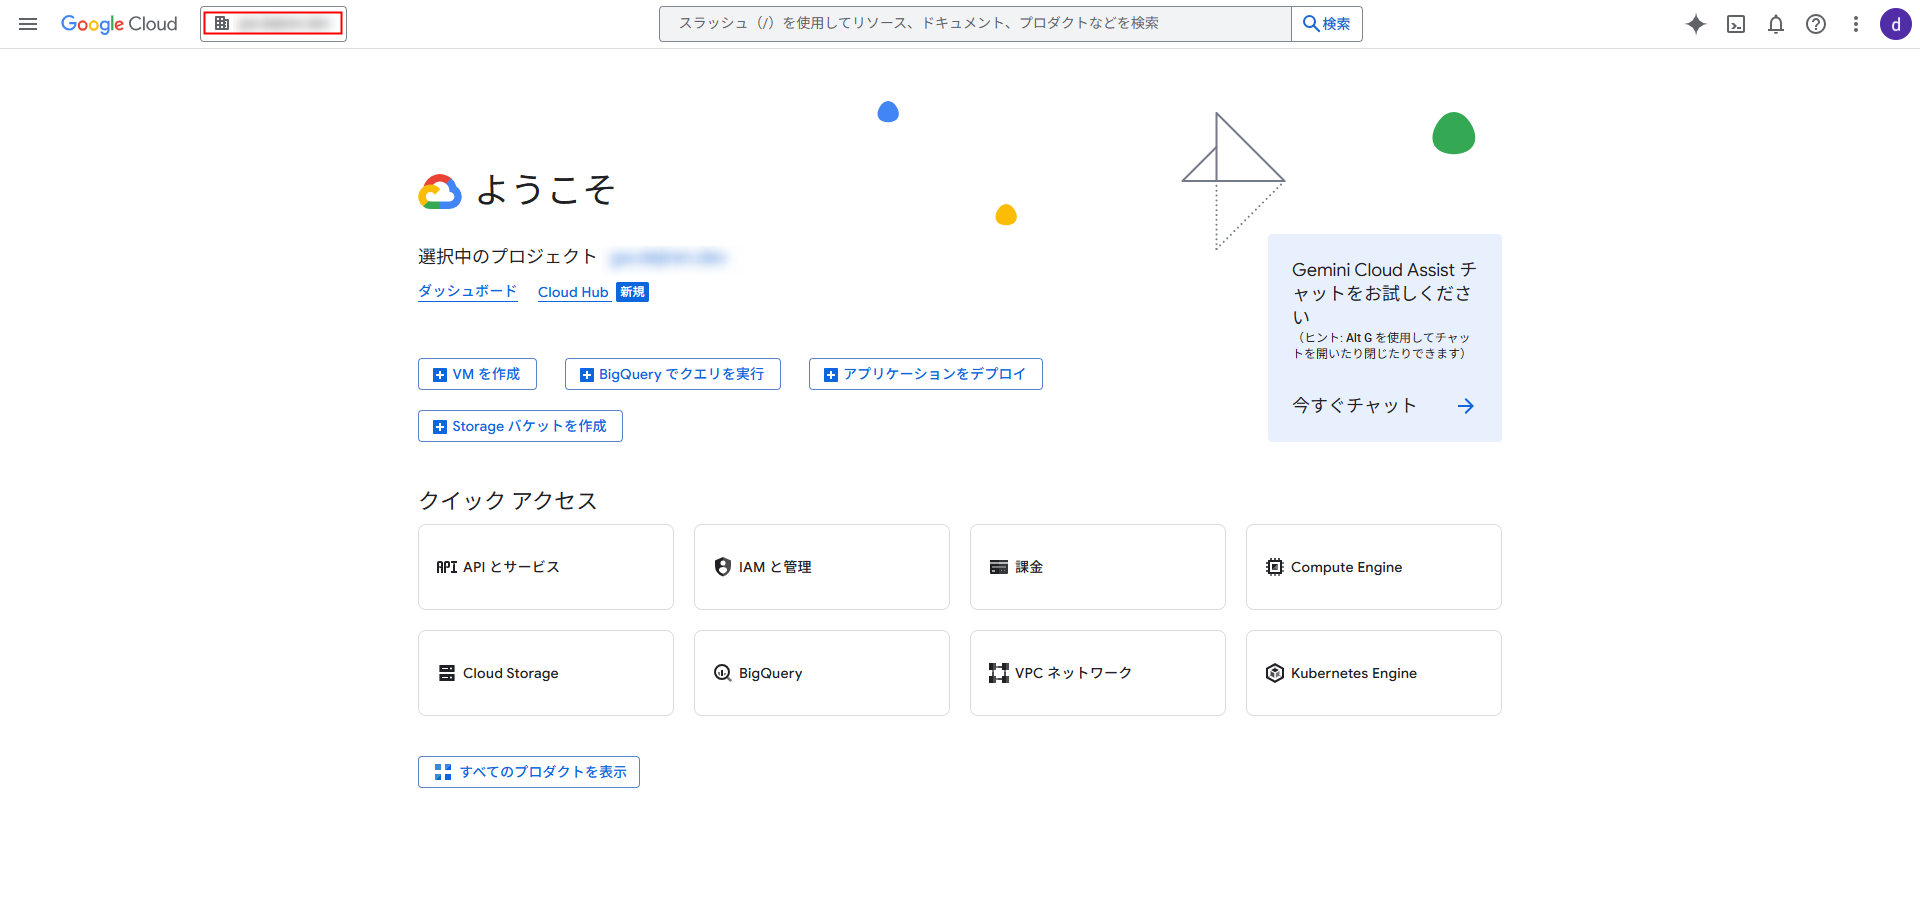Click BigQuery でクエリを実行 button

(672, 374)
